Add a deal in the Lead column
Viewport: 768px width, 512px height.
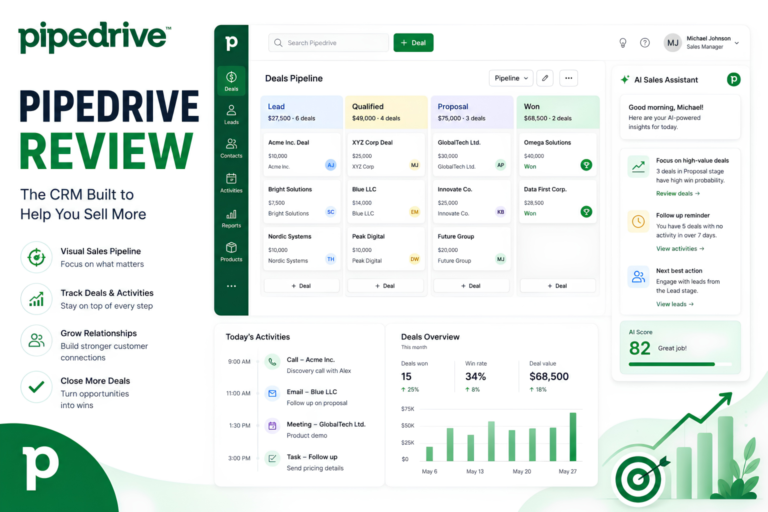pos(301,286)
